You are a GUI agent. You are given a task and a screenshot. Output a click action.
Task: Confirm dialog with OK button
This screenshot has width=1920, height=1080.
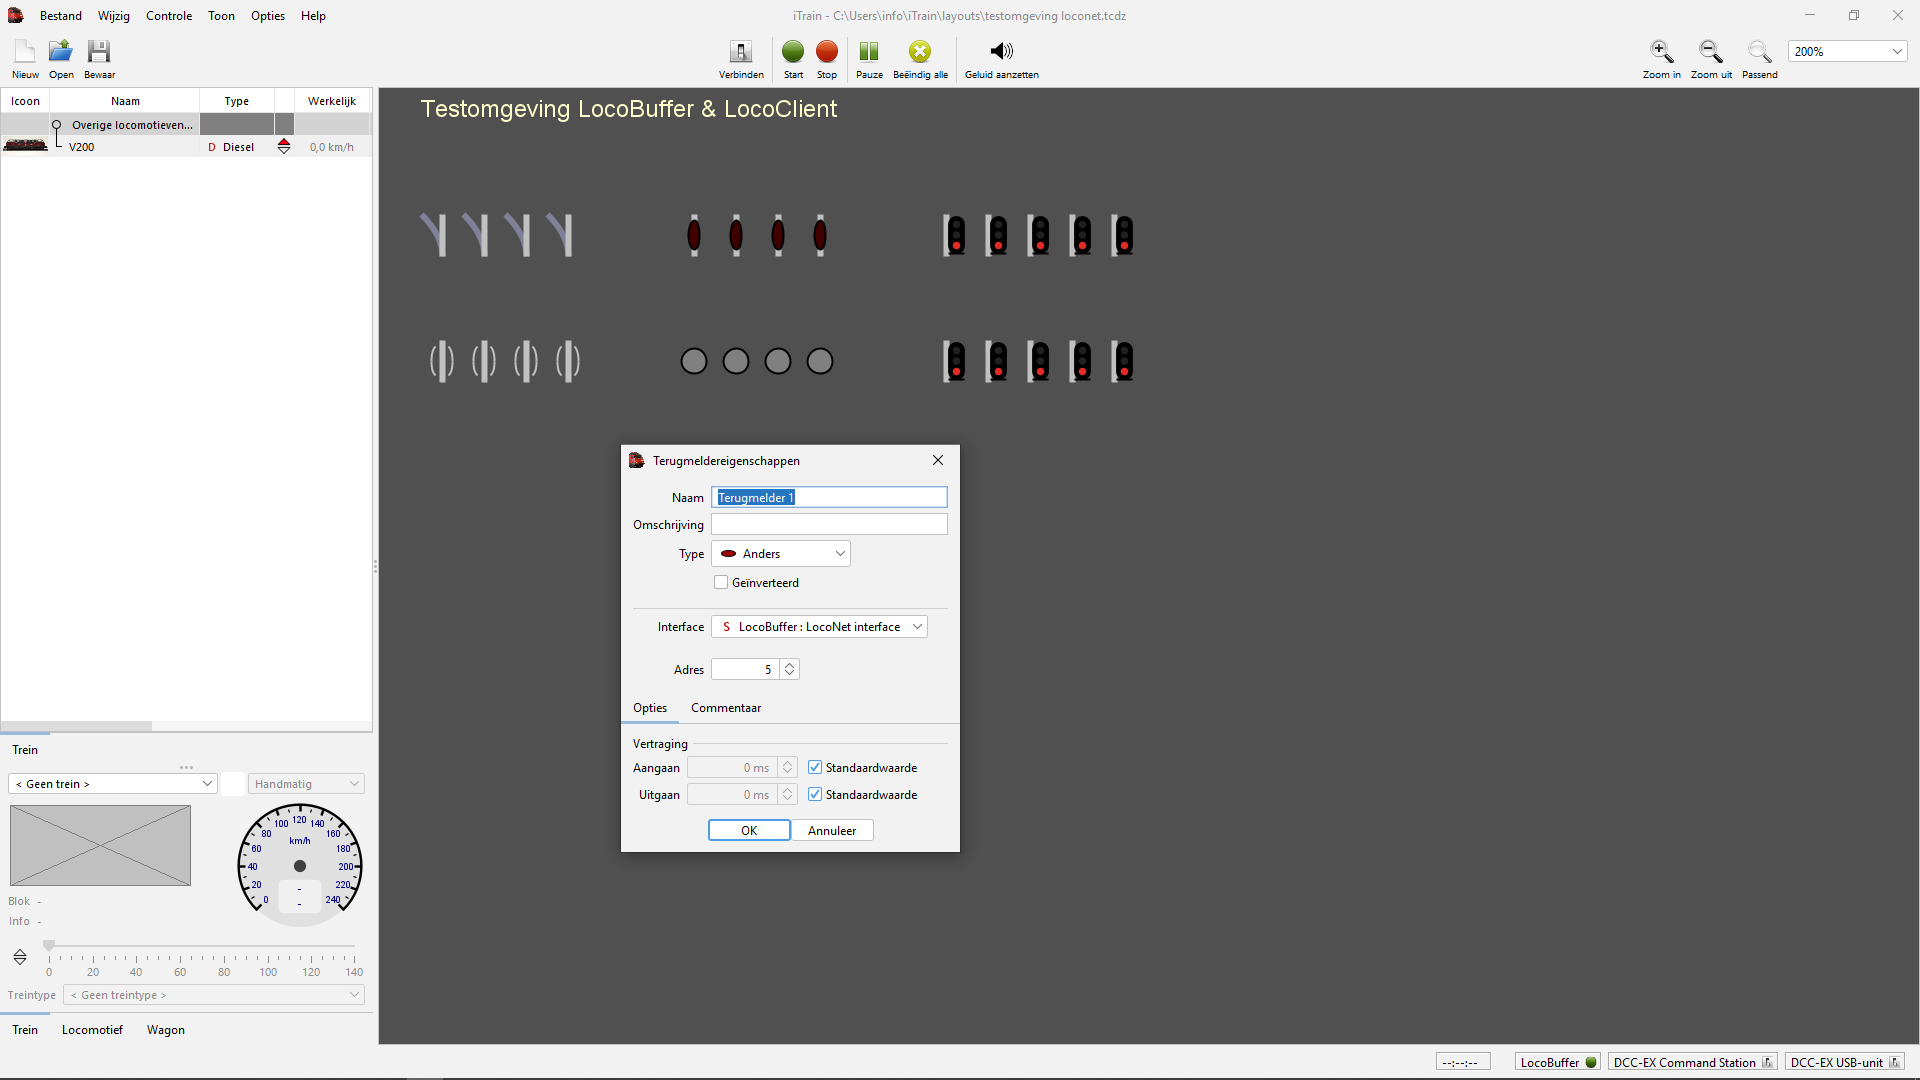(749, 831)
